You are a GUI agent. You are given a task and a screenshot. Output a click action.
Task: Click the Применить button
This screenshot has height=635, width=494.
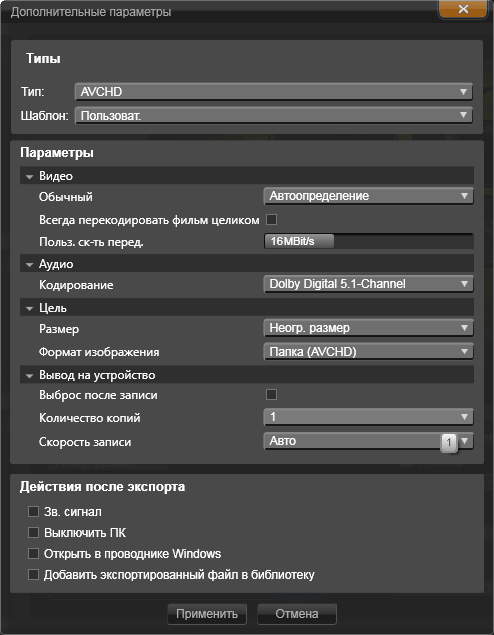tap(207, 614)
